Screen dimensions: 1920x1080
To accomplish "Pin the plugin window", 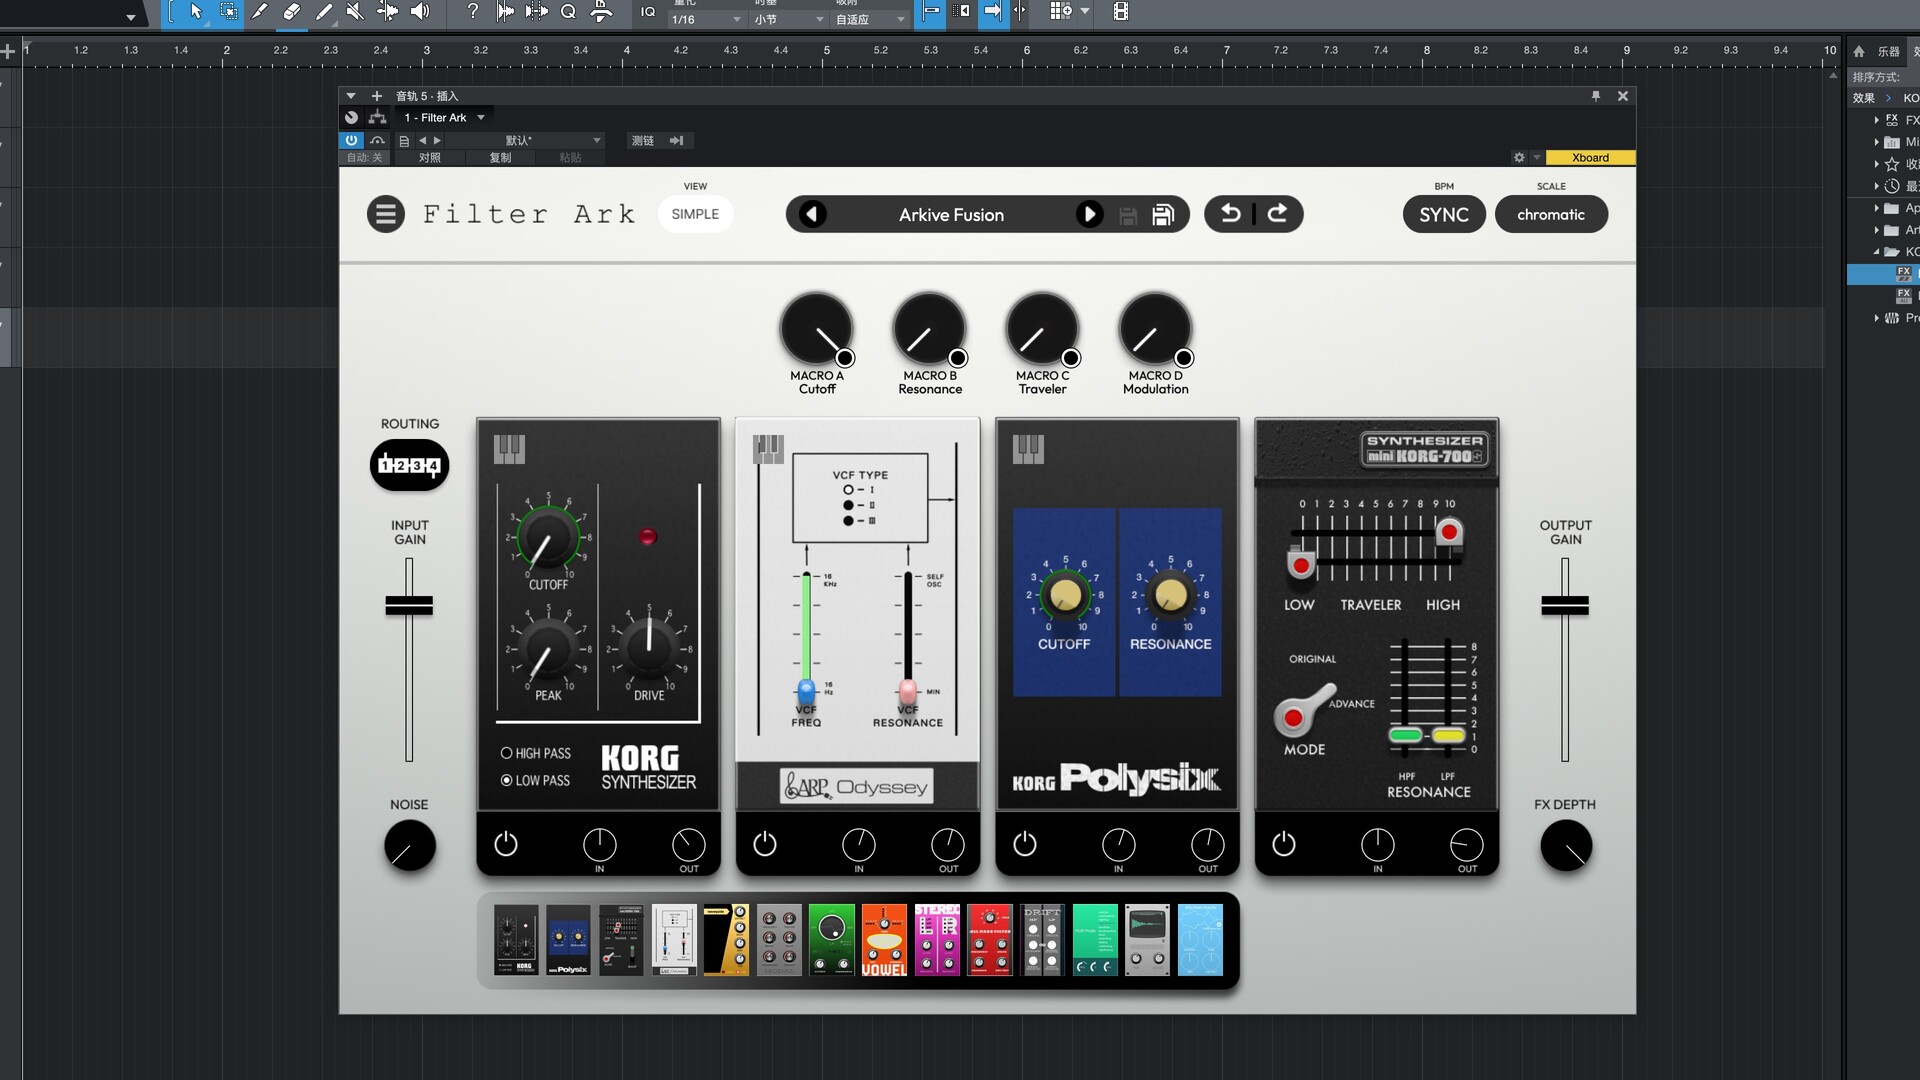I will (1596, 96).
